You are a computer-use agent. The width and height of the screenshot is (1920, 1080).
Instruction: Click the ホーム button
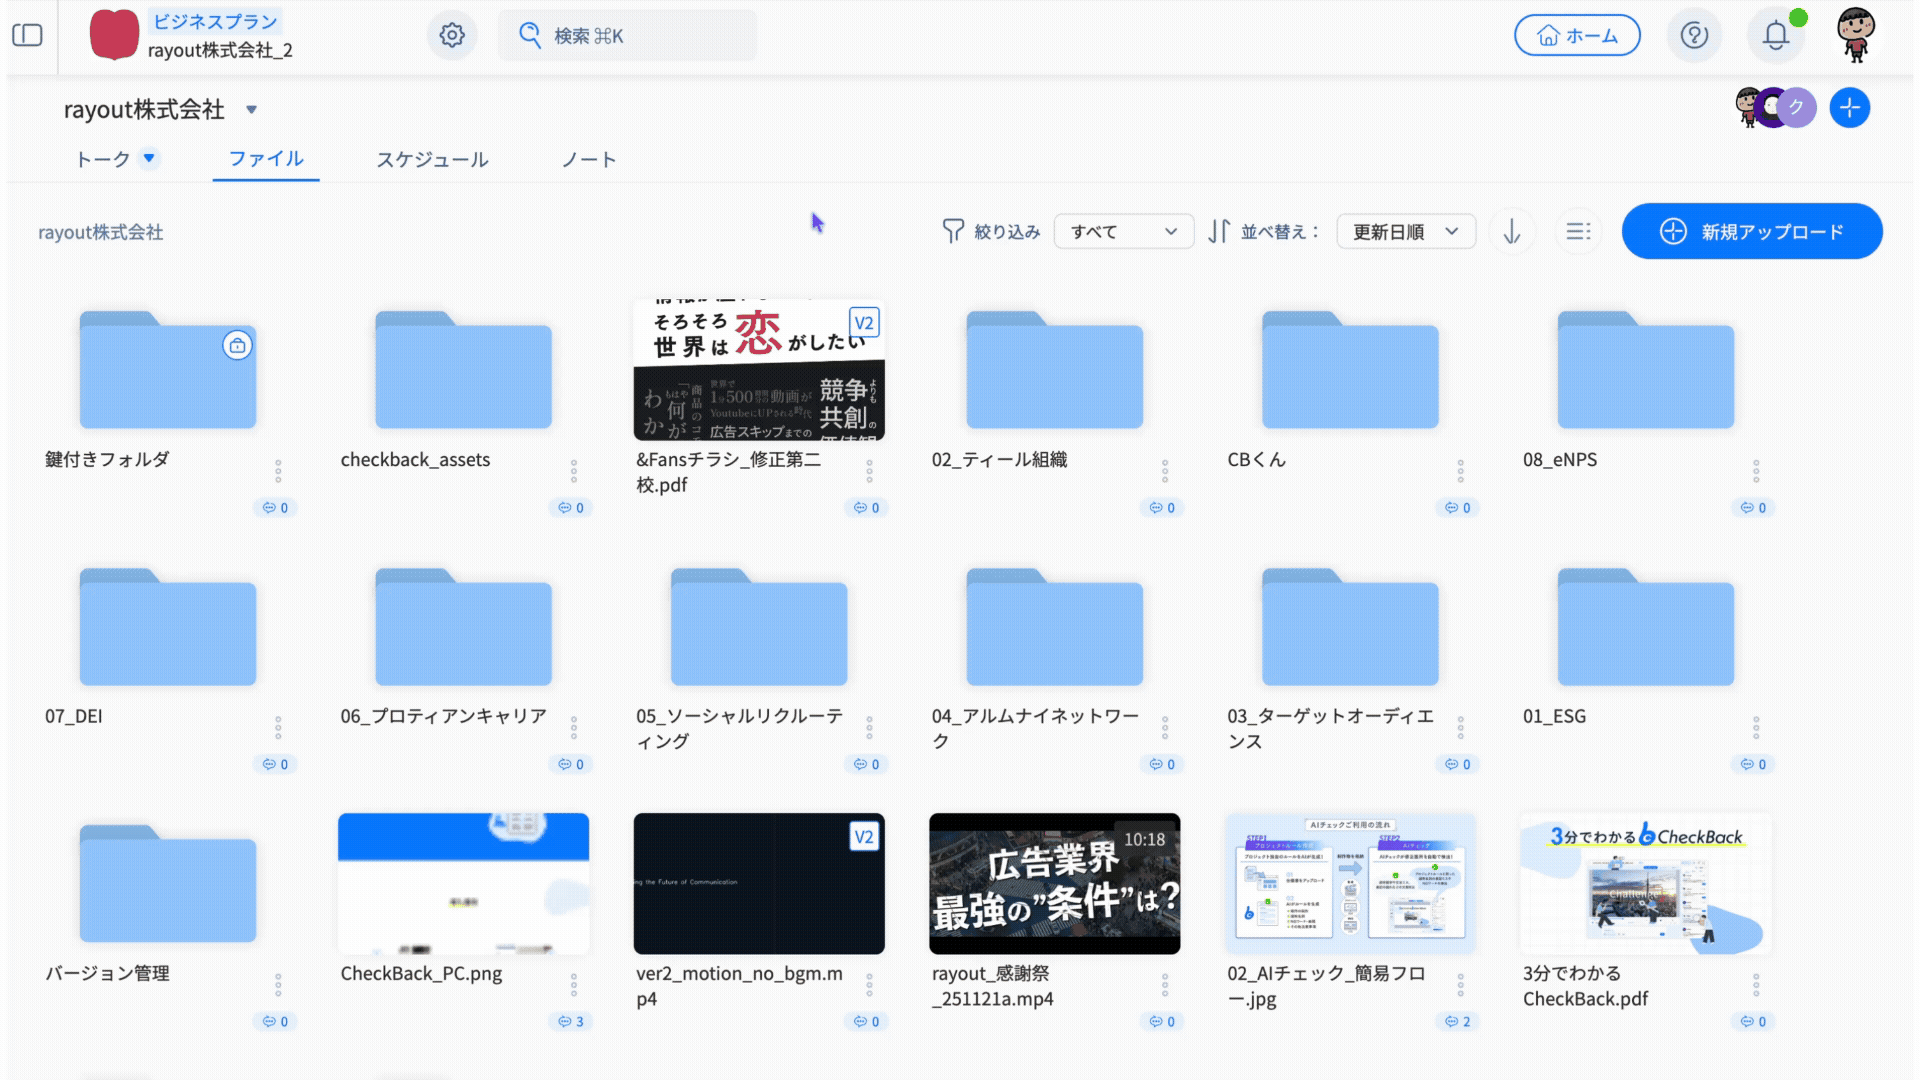[1577, 36]
